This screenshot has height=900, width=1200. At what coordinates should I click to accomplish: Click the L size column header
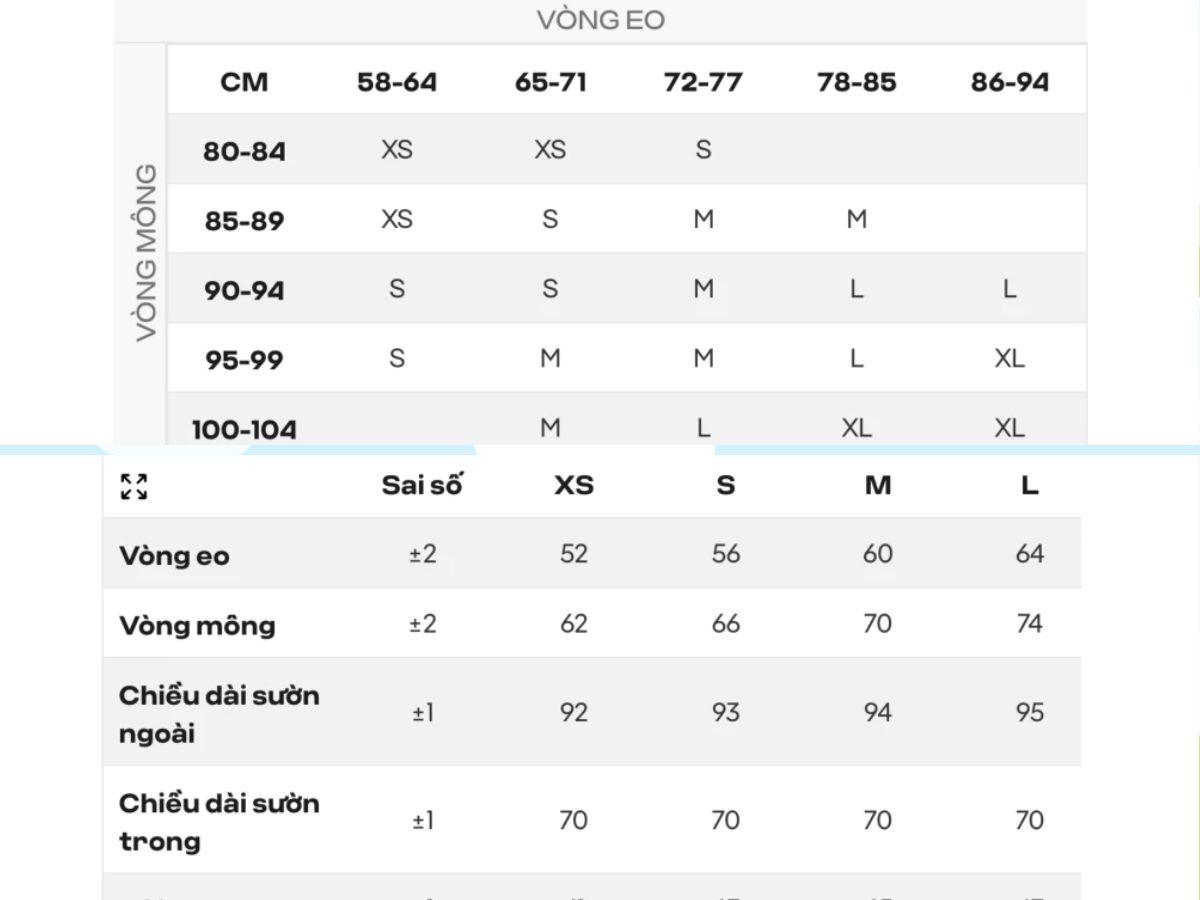pyautogui.click(x=1030, y=485)
